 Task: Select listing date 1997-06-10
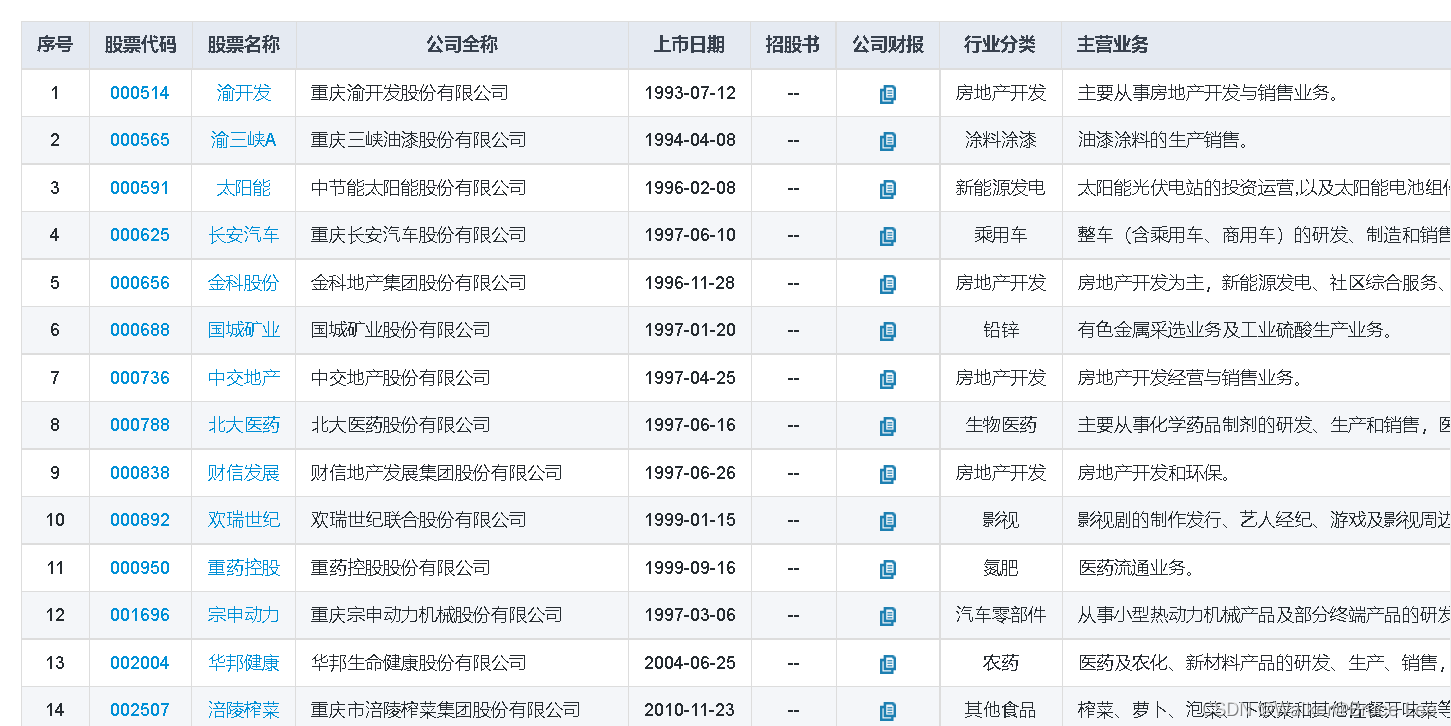point(690,235)
